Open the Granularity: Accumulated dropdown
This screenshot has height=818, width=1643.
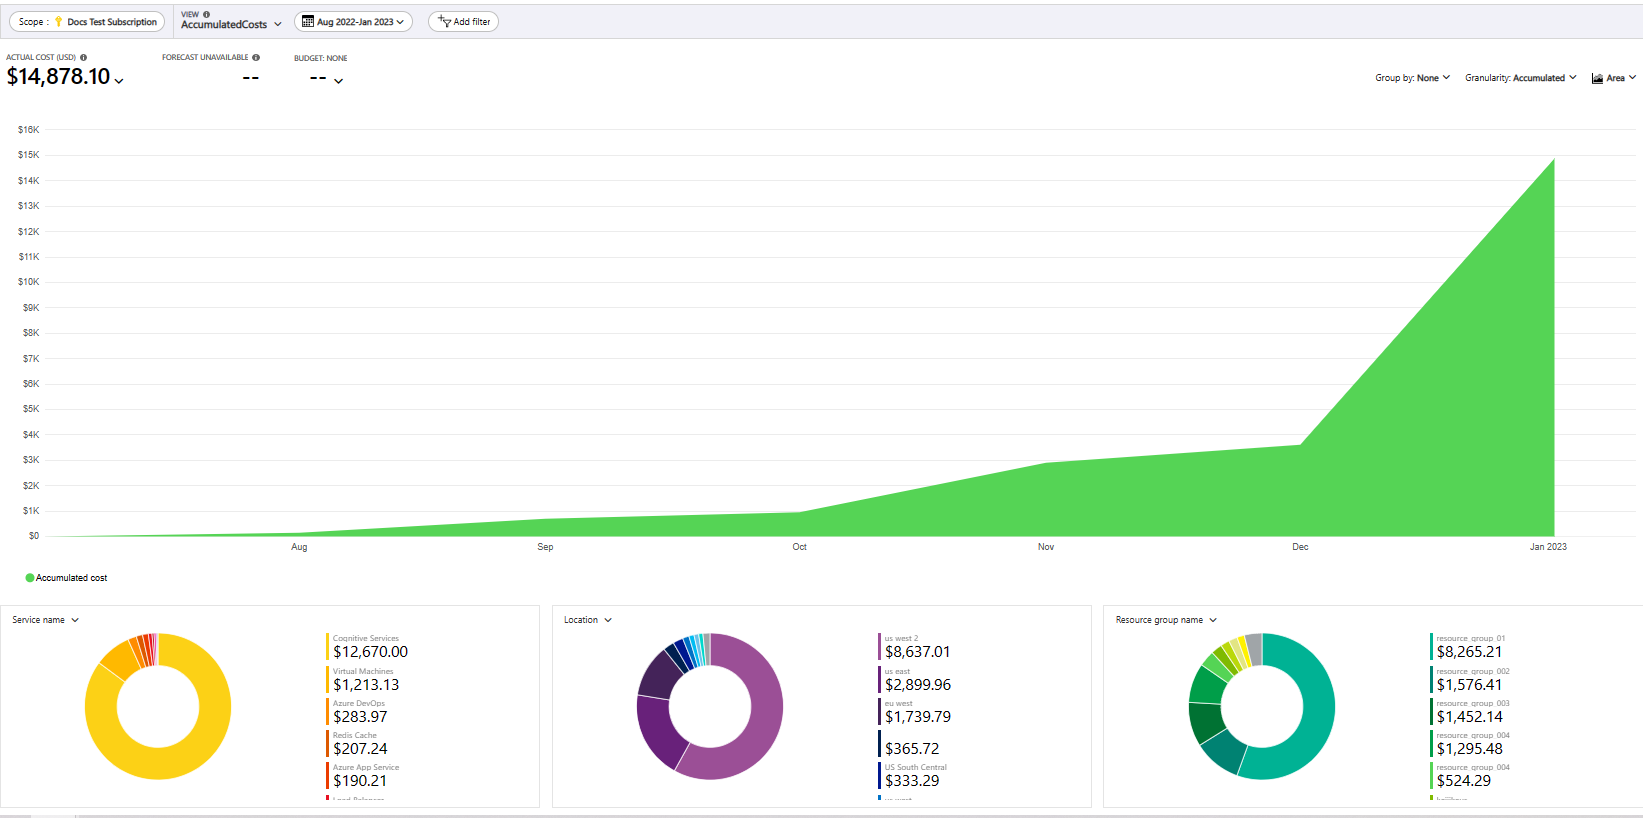(1520, 78)
